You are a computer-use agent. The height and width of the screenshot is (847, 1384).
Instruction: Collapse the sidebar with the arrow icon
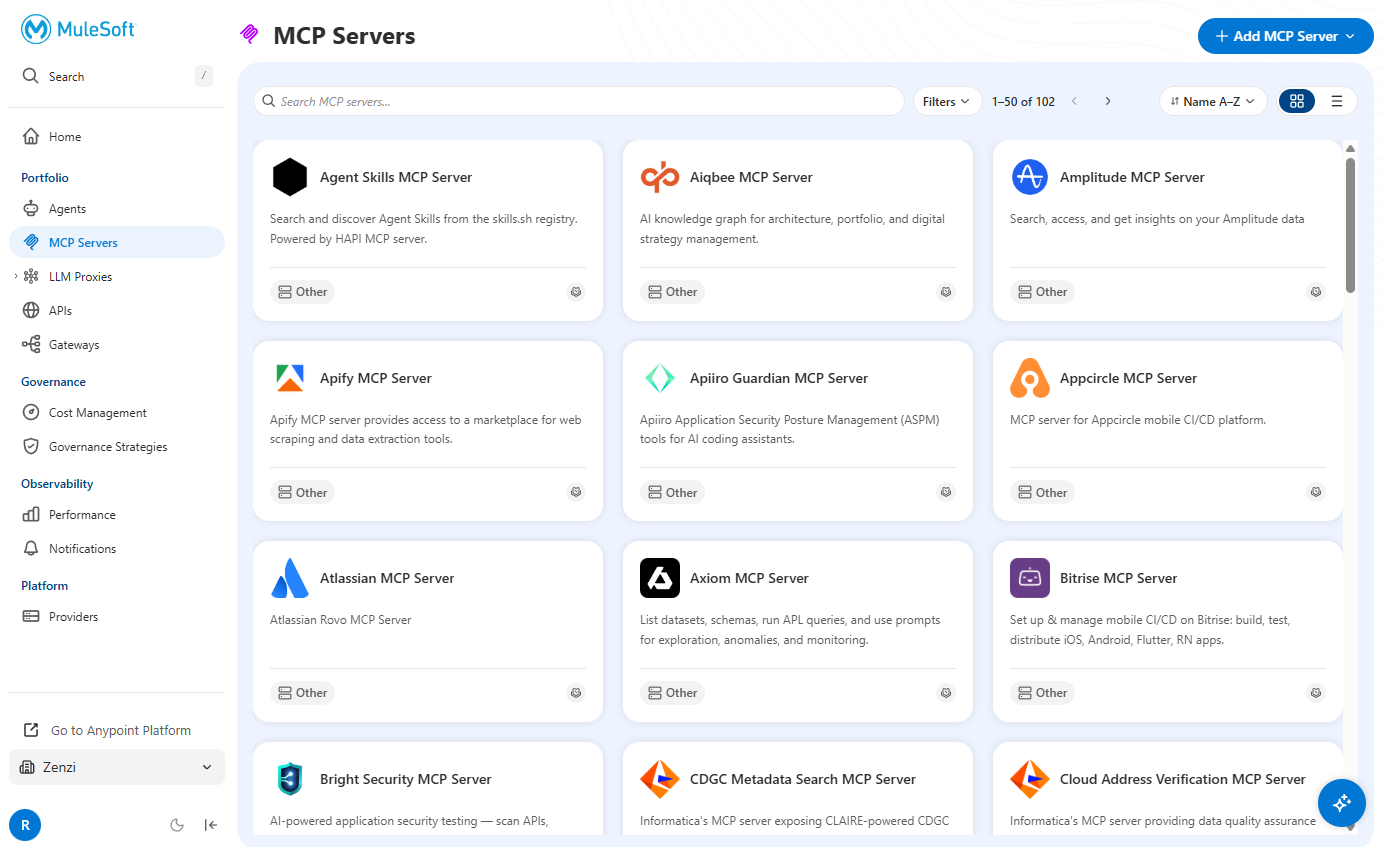click(x=211, y=825)
